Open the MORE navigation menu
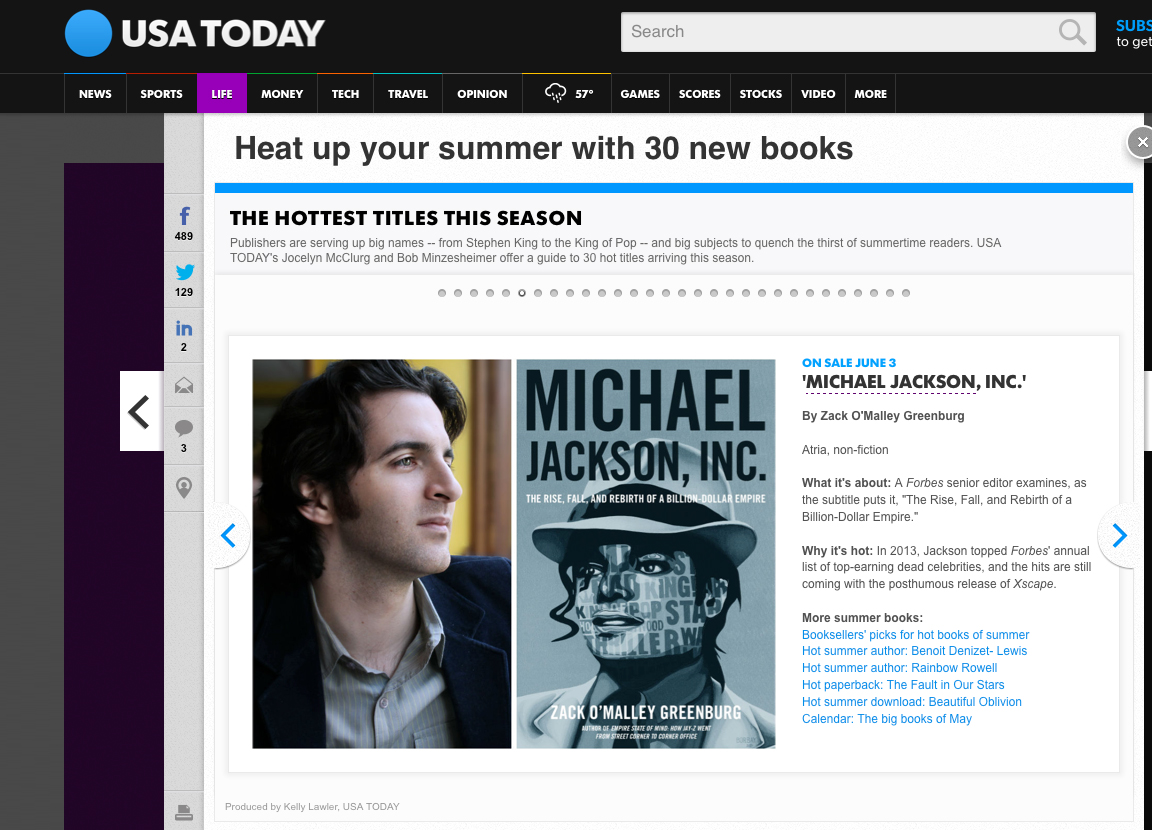 click(x=870, y=94)
